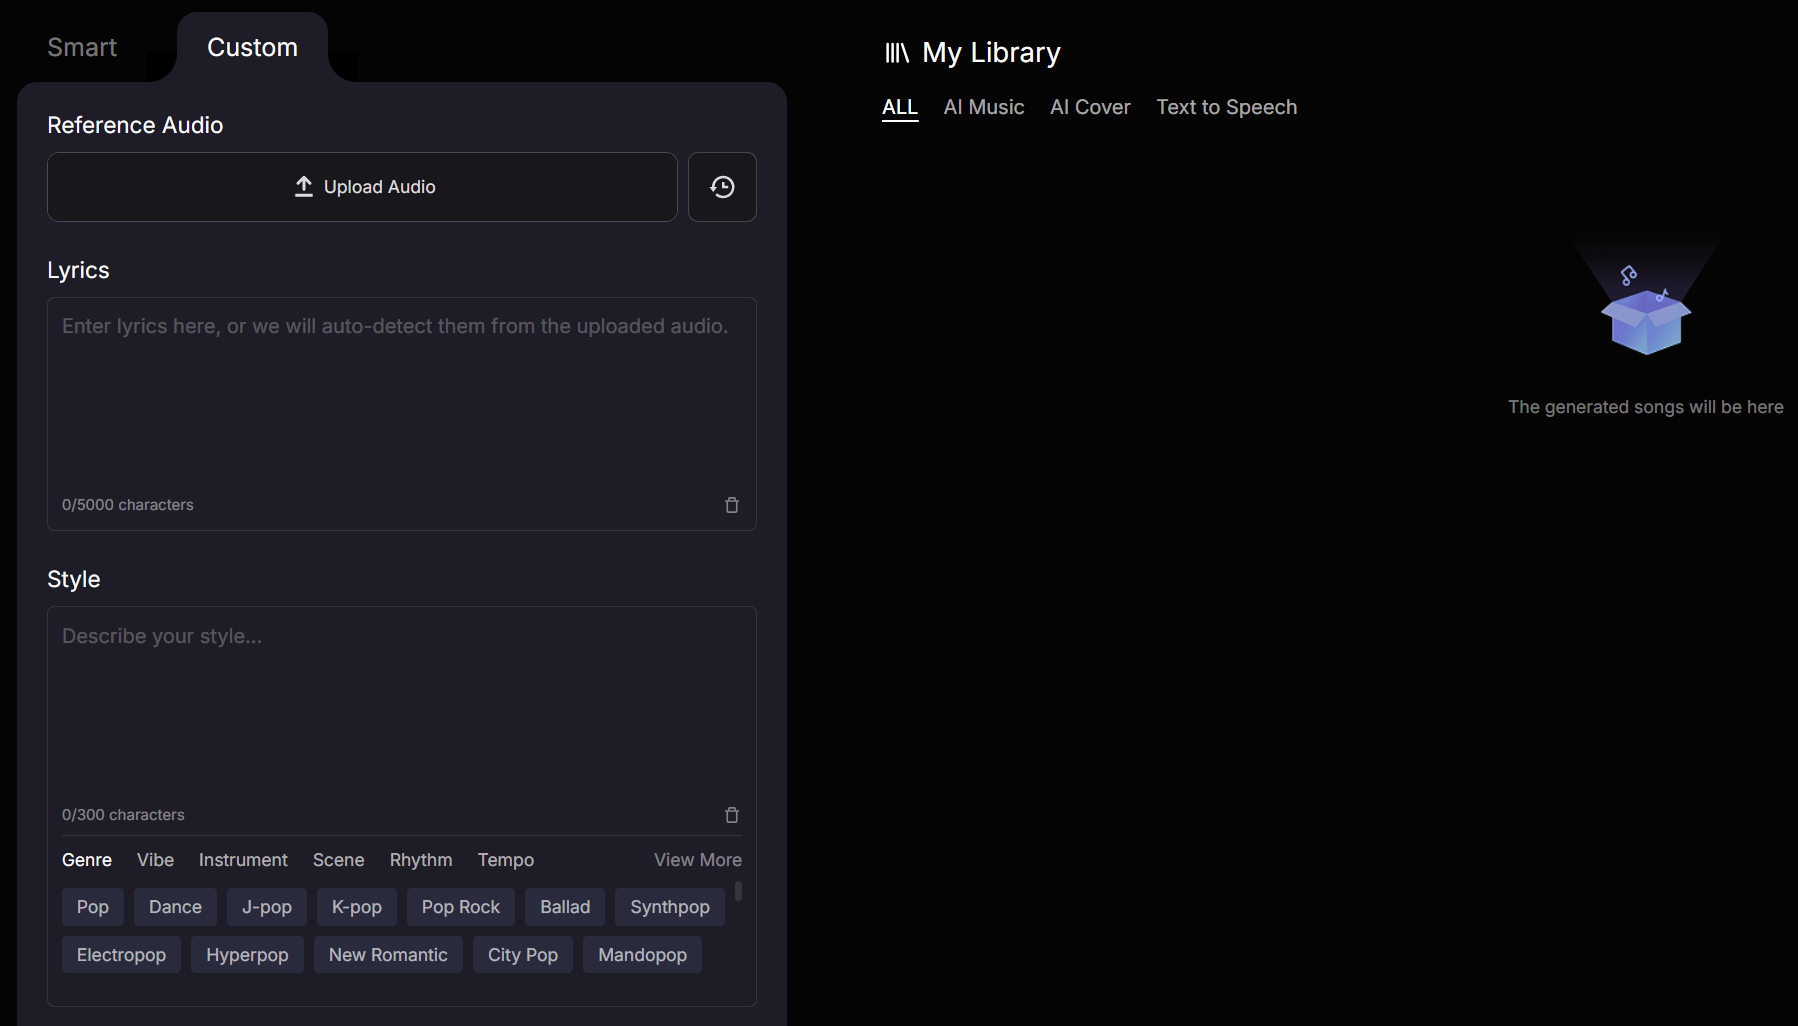The width and height of the screenshot is (1798, 1026).
Task: Clear style text with the trash icon
Action: tap(732, 815)
